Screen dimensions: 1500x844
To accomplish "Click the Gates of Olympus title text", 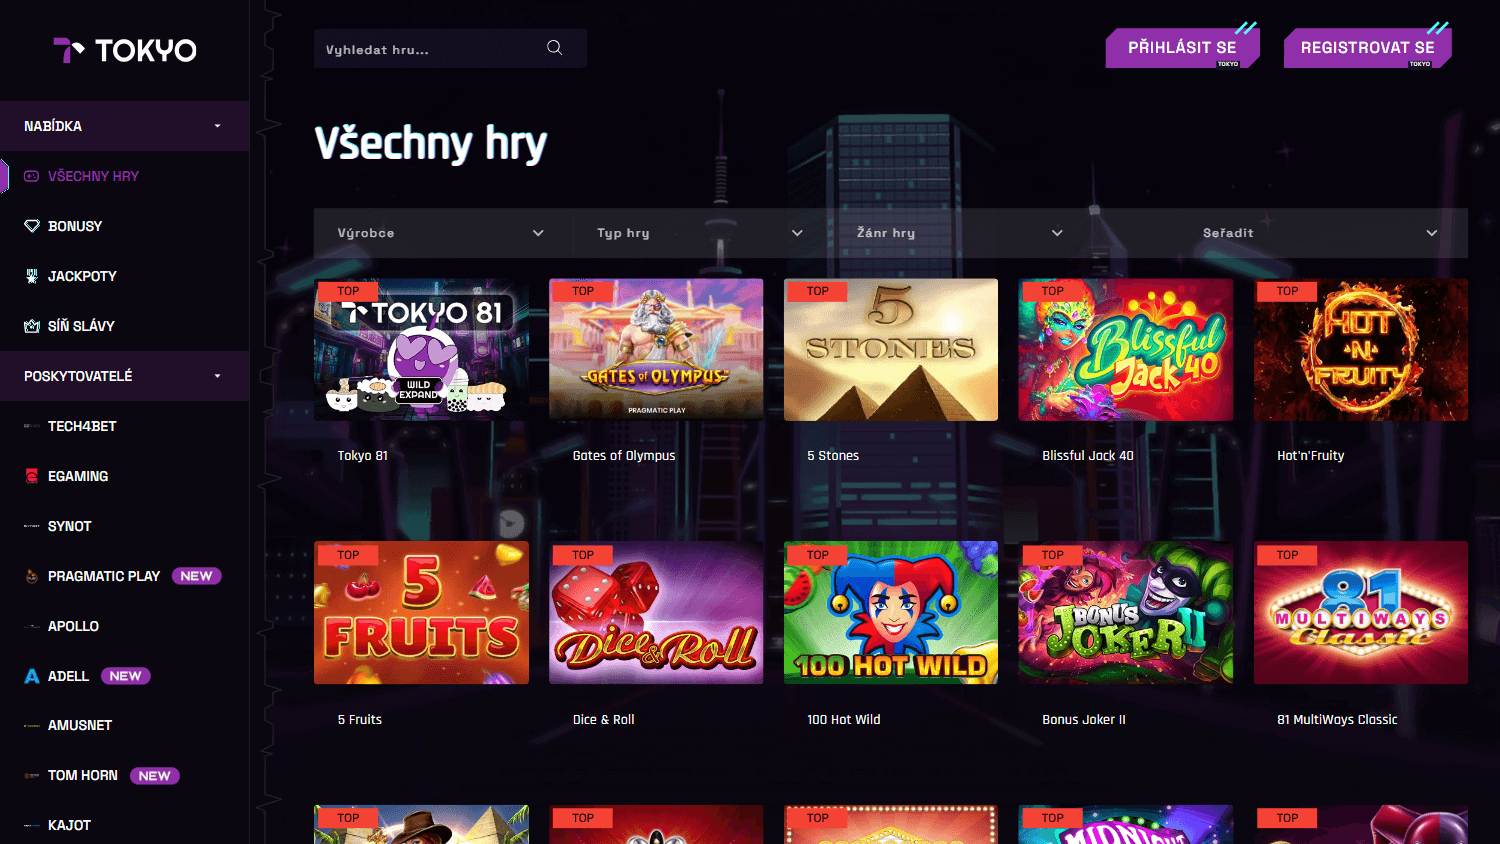I will (624, 455).
